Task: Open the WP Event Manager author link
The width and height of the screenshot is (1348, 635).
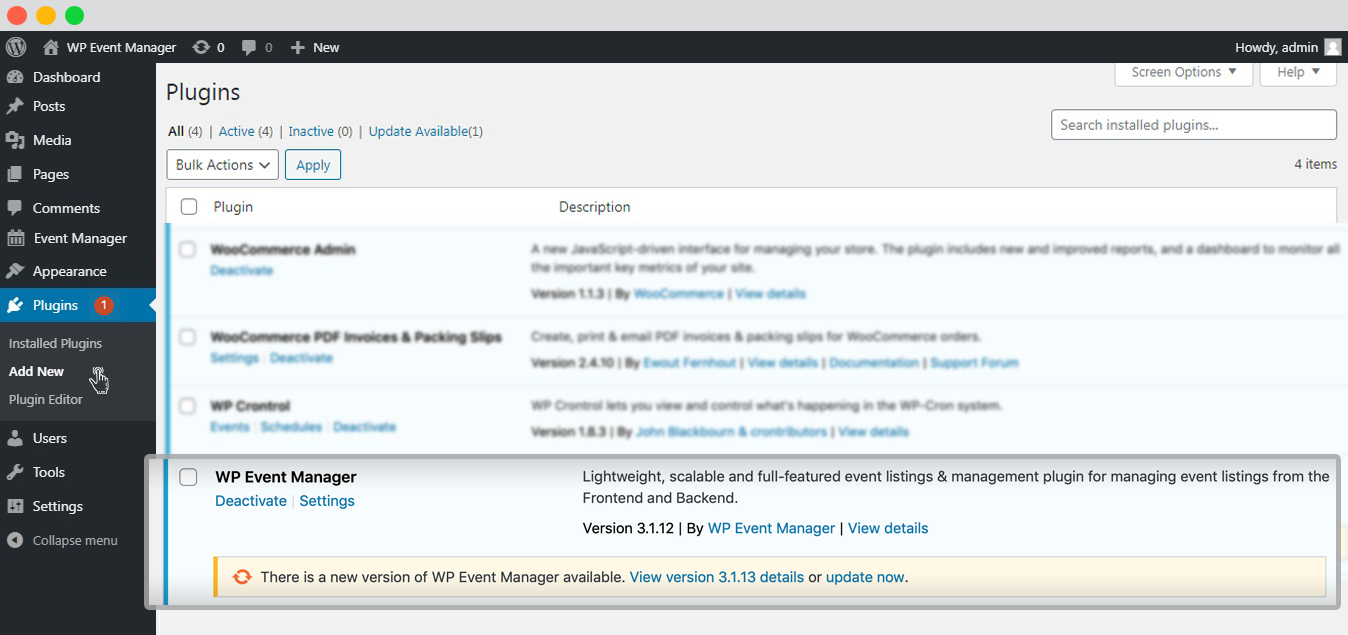Action: (x=771, y=528)
